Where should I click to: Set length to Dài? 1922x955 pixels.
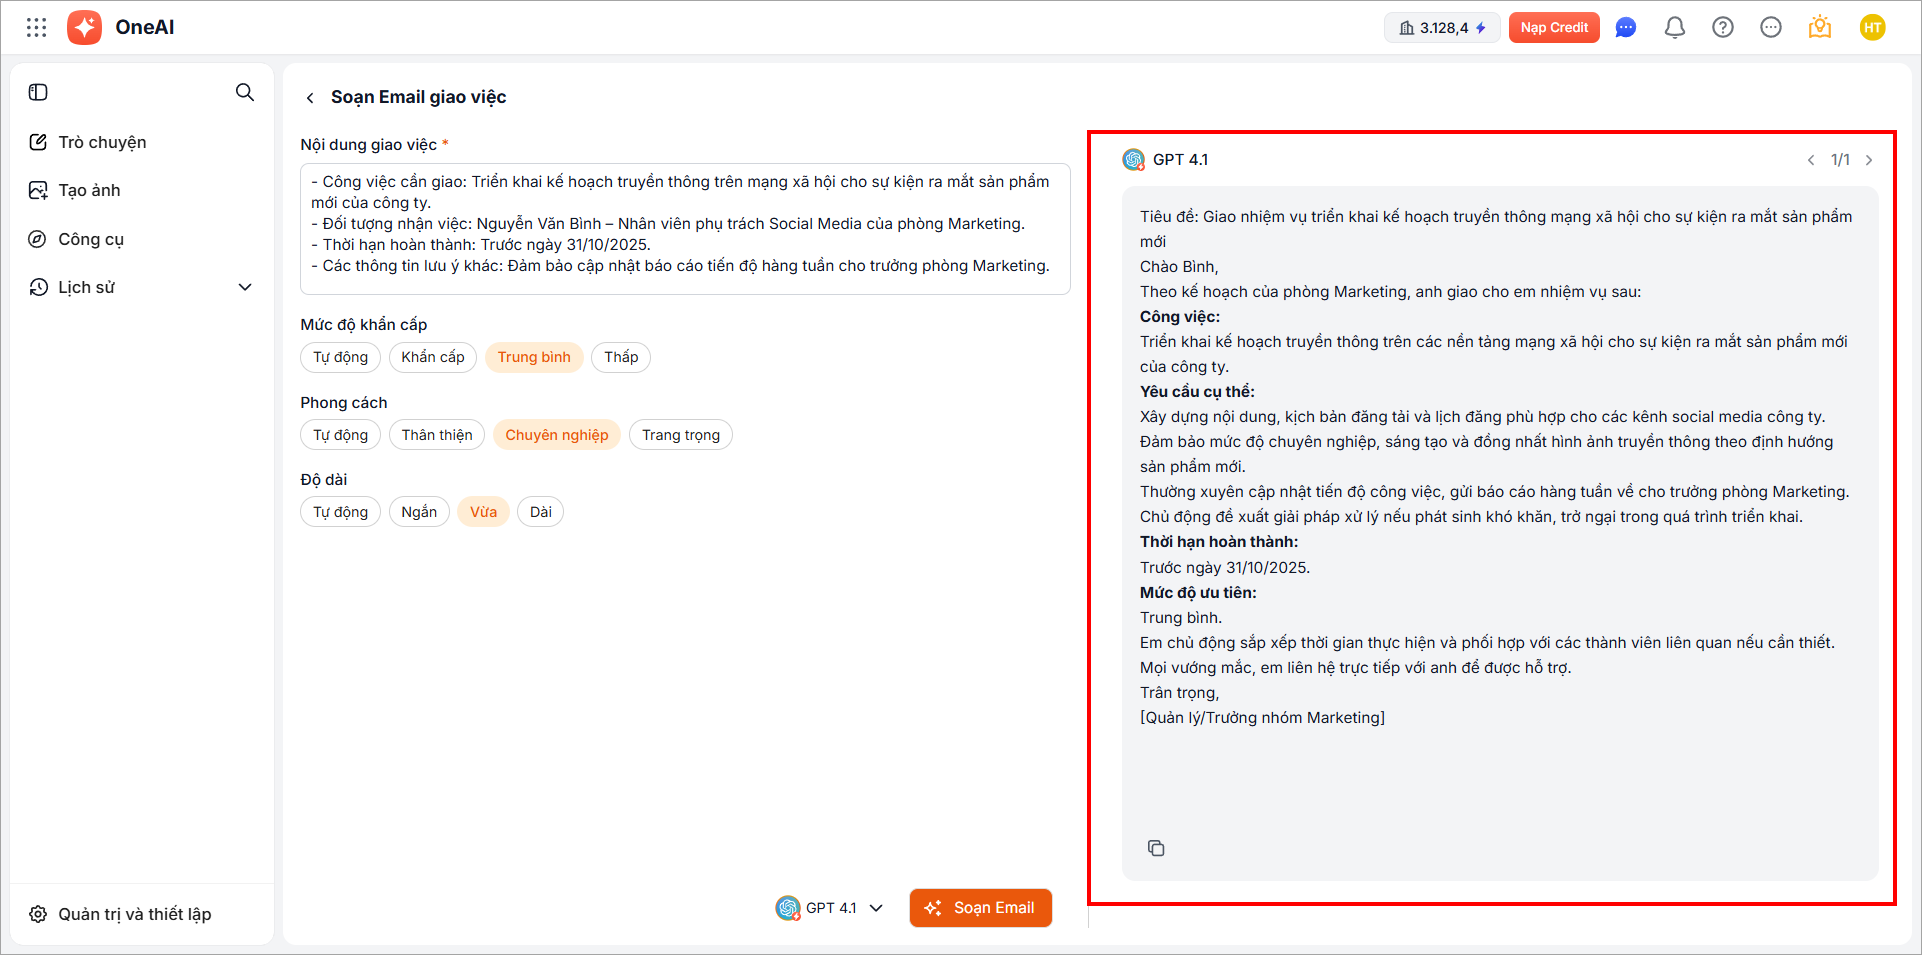point(541,512)
